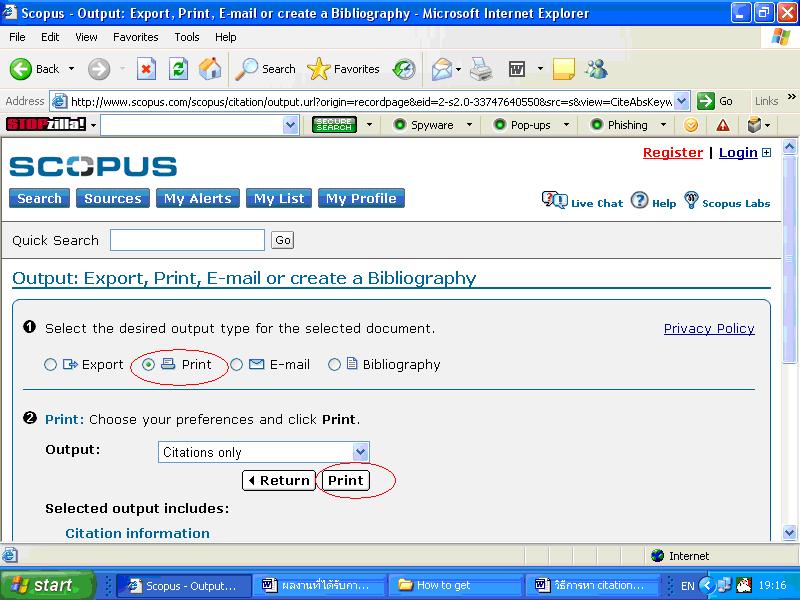The height and width of the screenshot is (600, 800).
Task: Go to the Sources tab
Action: point(113,198)
